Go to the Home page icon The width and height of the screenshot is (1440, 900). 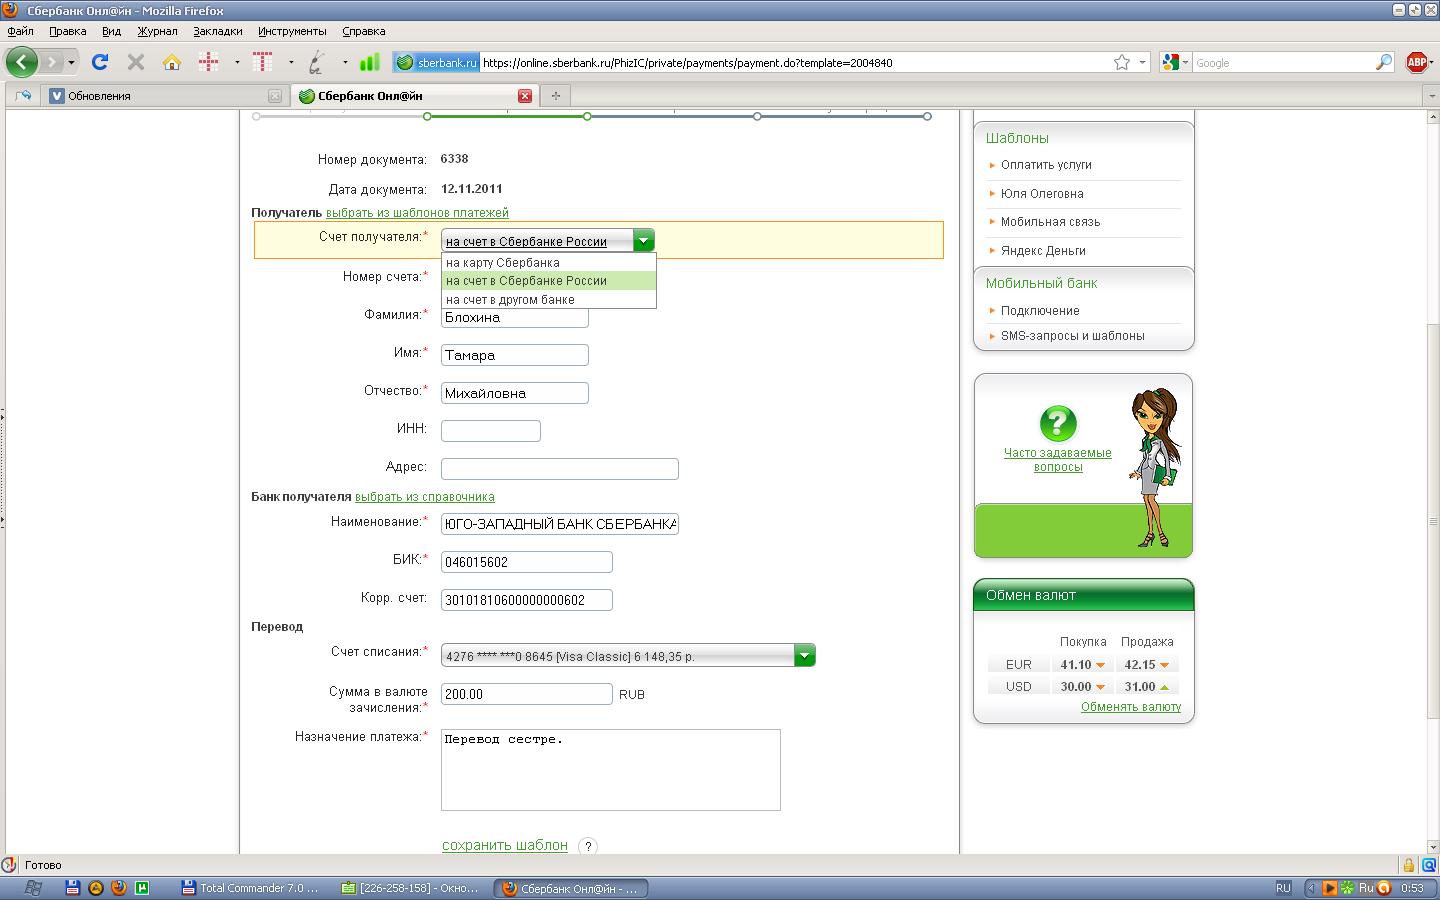click(172, 62)
